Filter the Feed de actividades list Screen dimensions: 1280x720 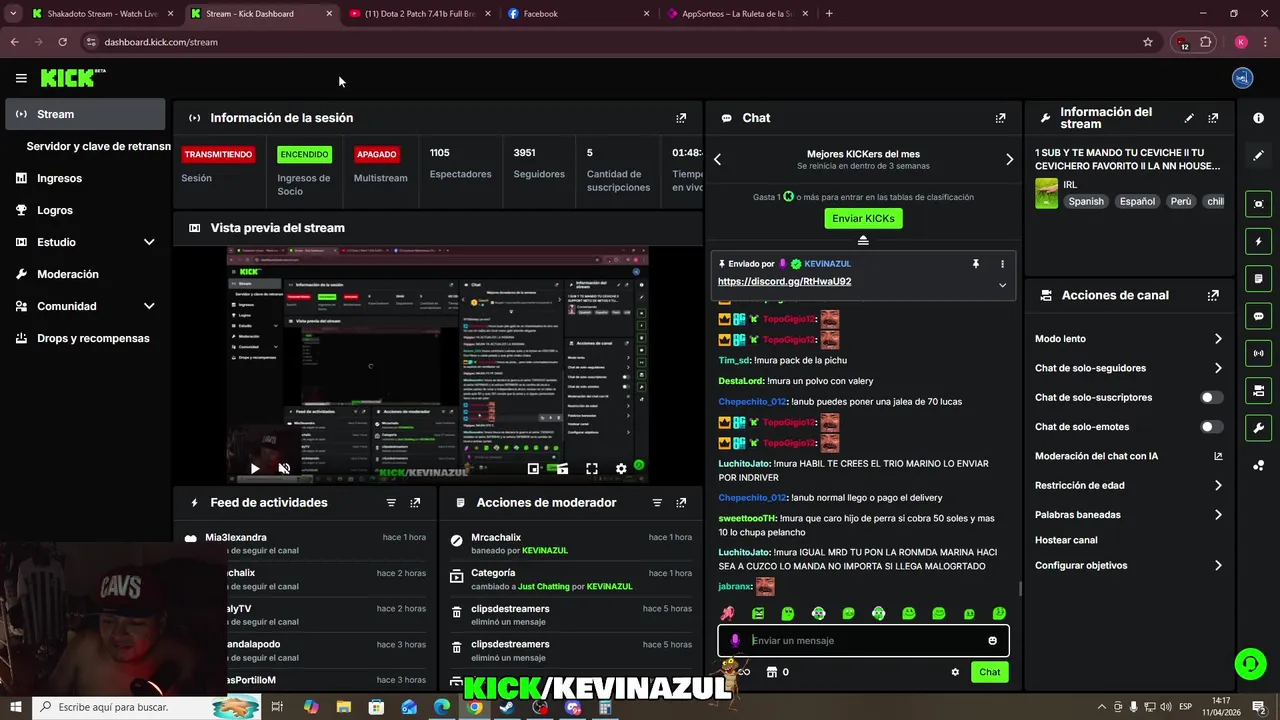(391, 503)
